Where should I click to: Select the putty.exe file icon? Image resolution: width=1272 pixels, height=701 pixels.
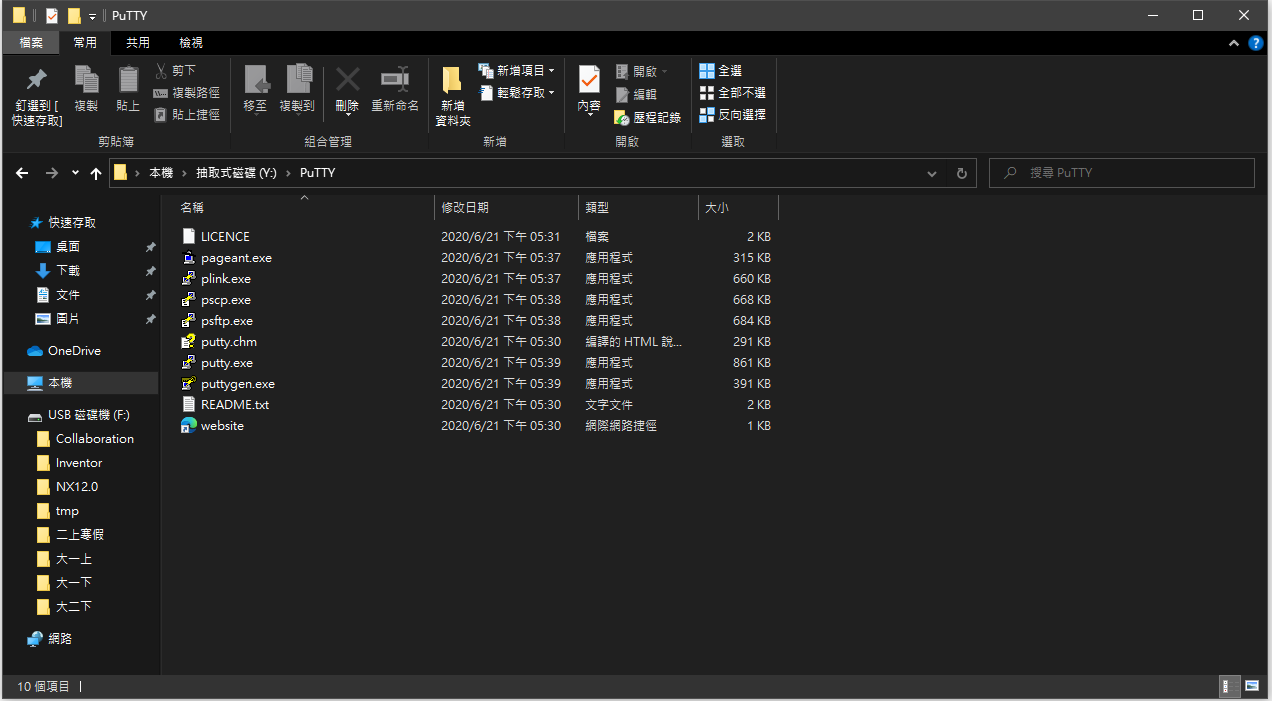(189, 363)
